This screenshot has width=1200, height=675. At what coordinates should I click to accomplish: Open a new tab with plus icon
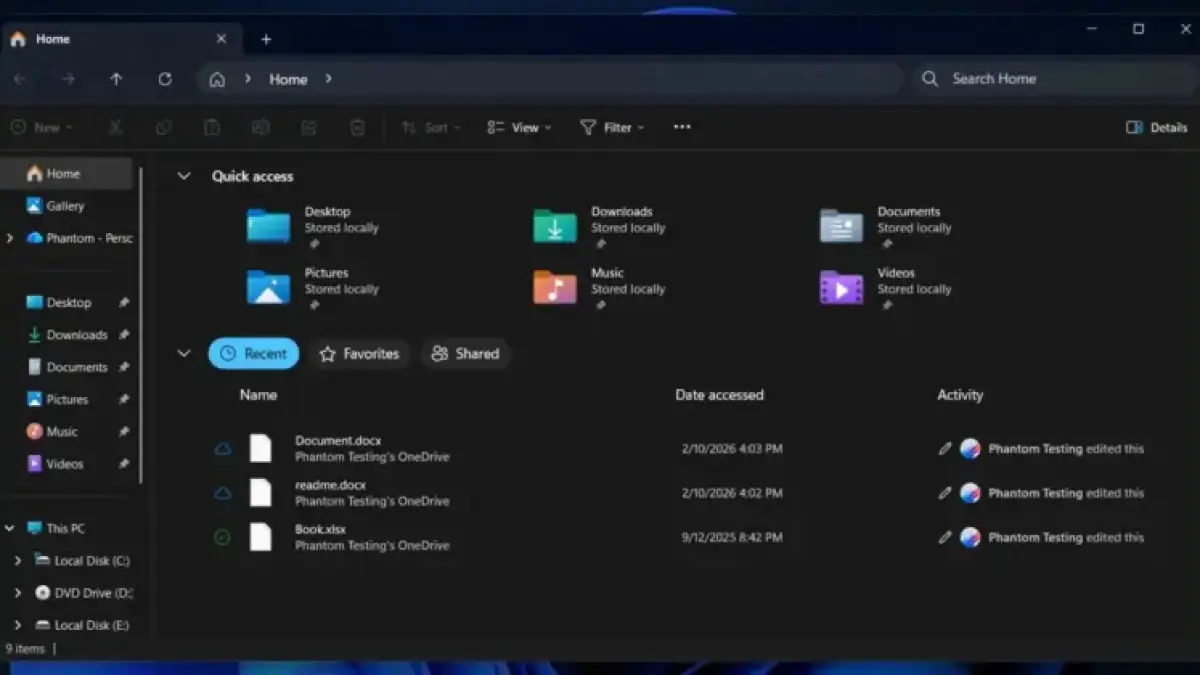click(266, 39)
